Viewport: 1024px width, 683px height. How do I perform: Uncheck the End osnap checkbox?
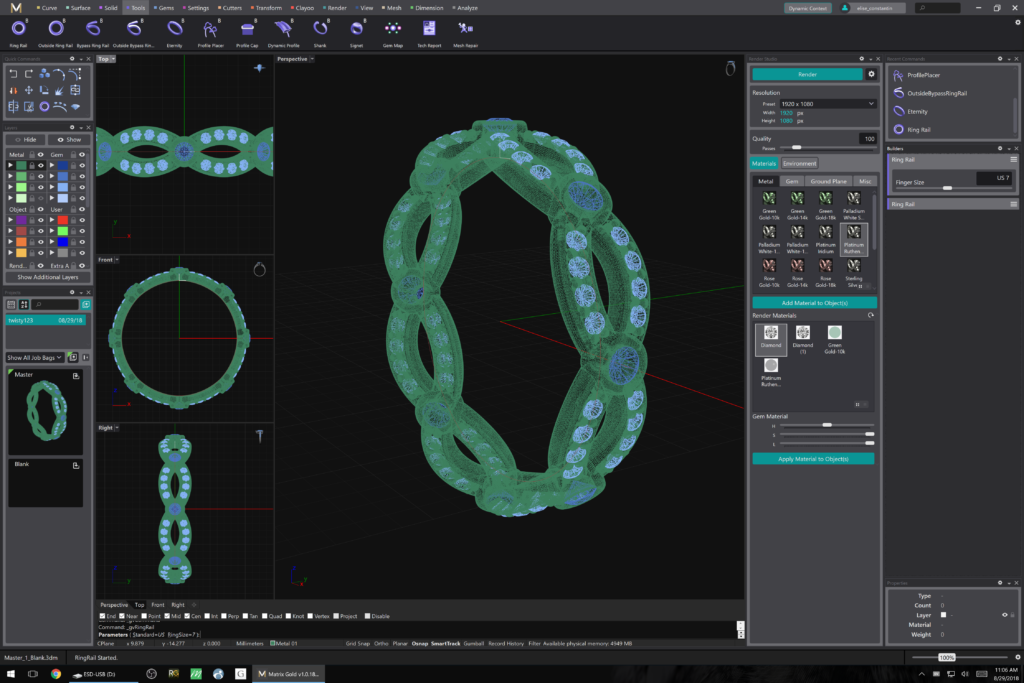tap(103, 616)
